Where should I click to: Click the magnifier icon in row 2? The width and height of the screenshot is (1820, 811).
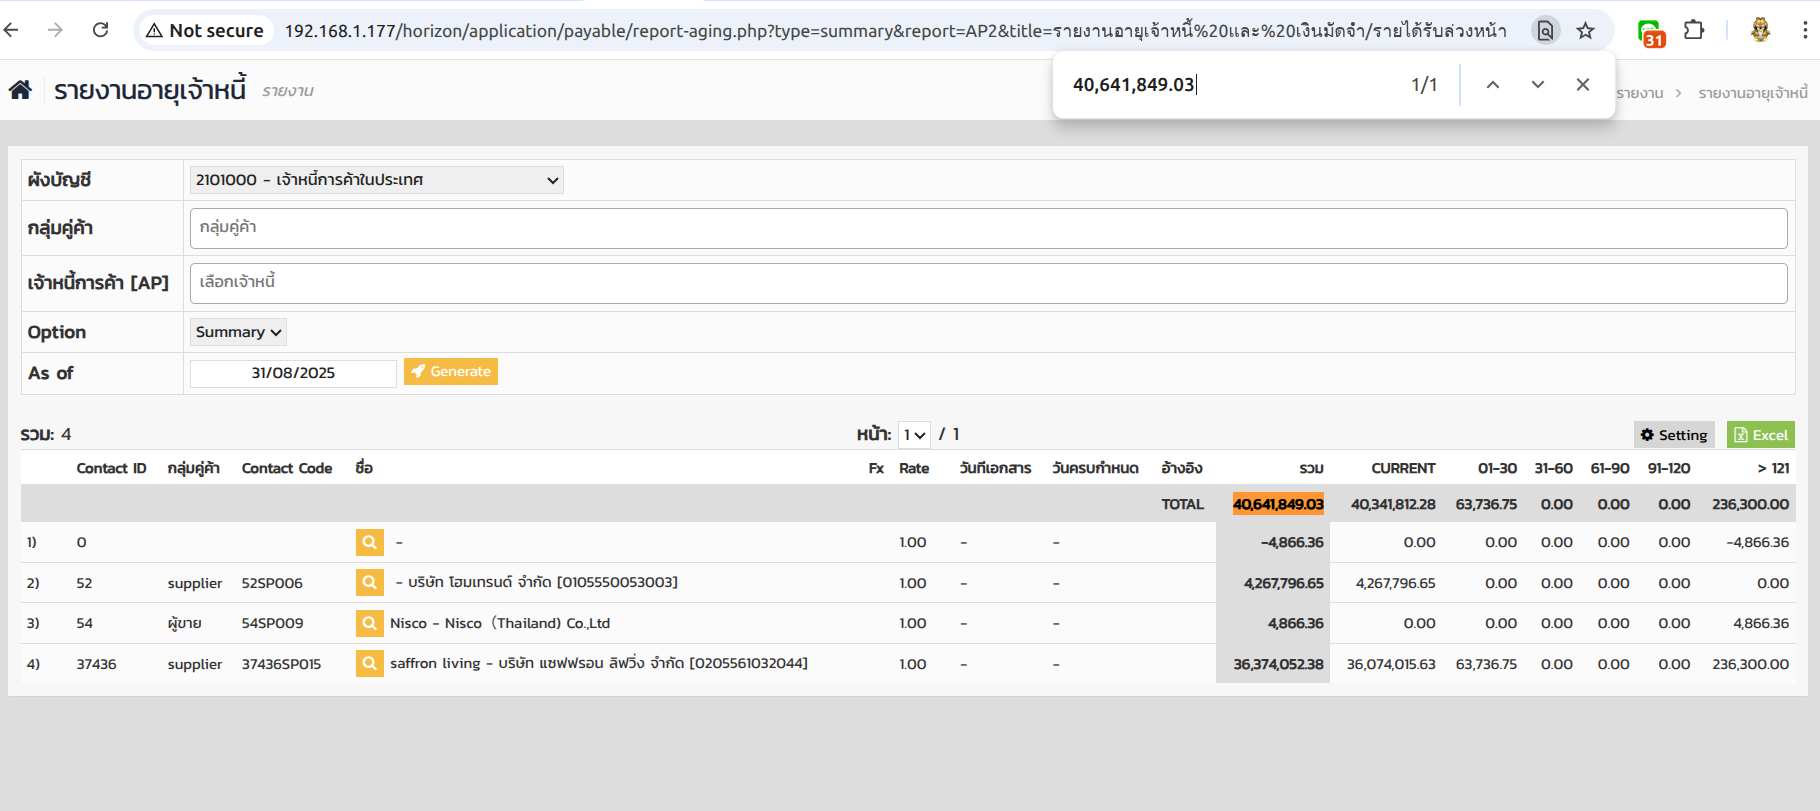[369, 582]
